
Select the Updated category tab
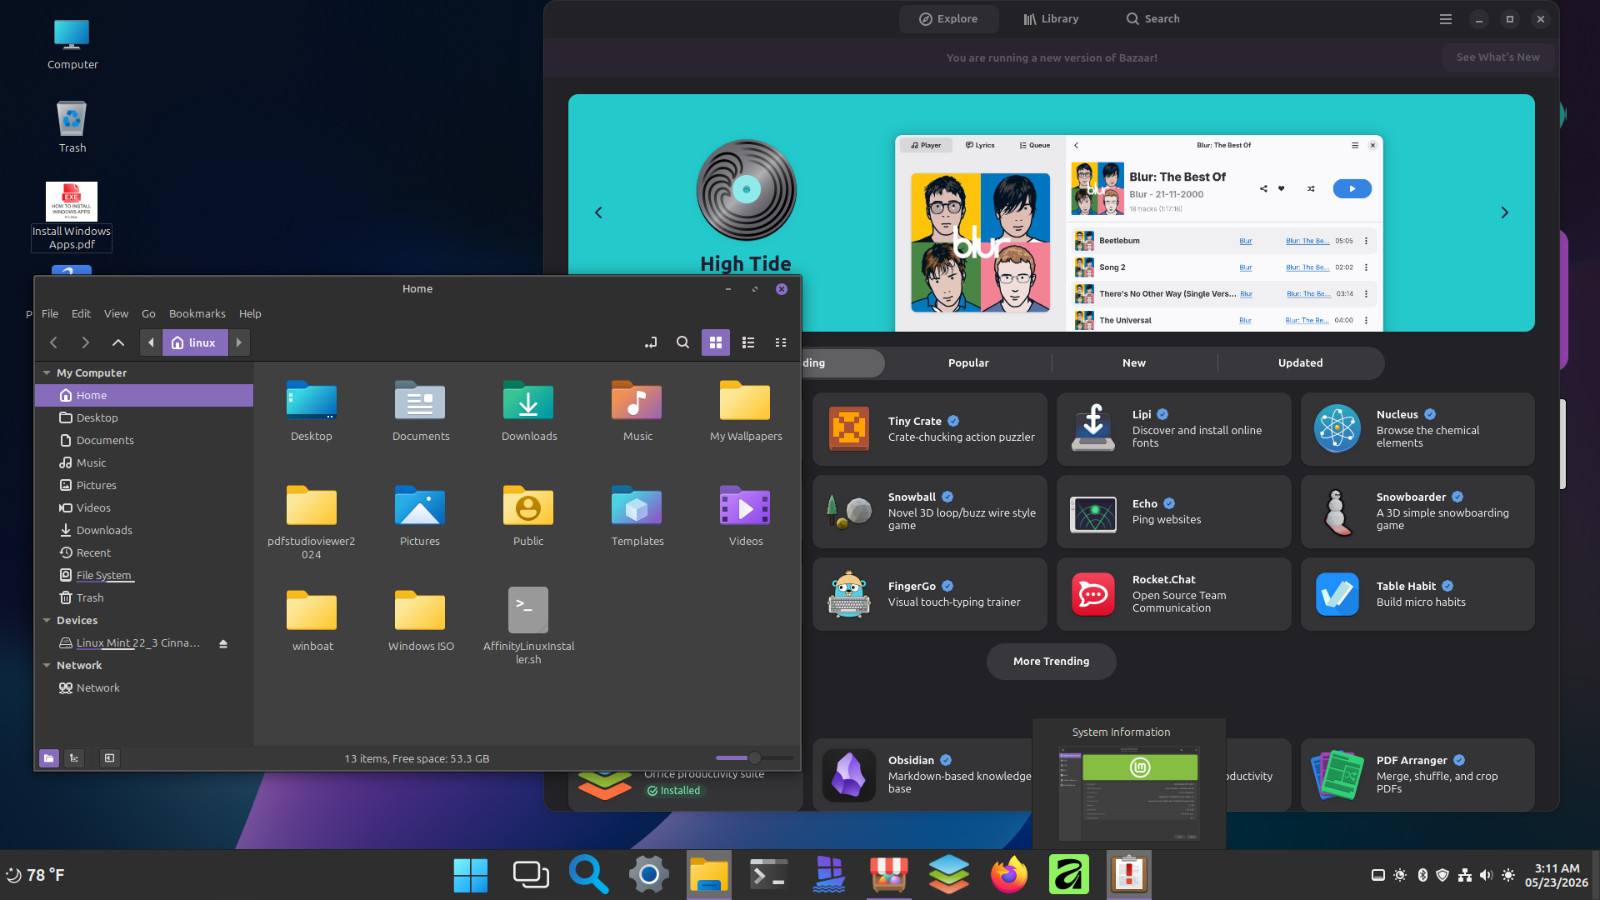1300,363
